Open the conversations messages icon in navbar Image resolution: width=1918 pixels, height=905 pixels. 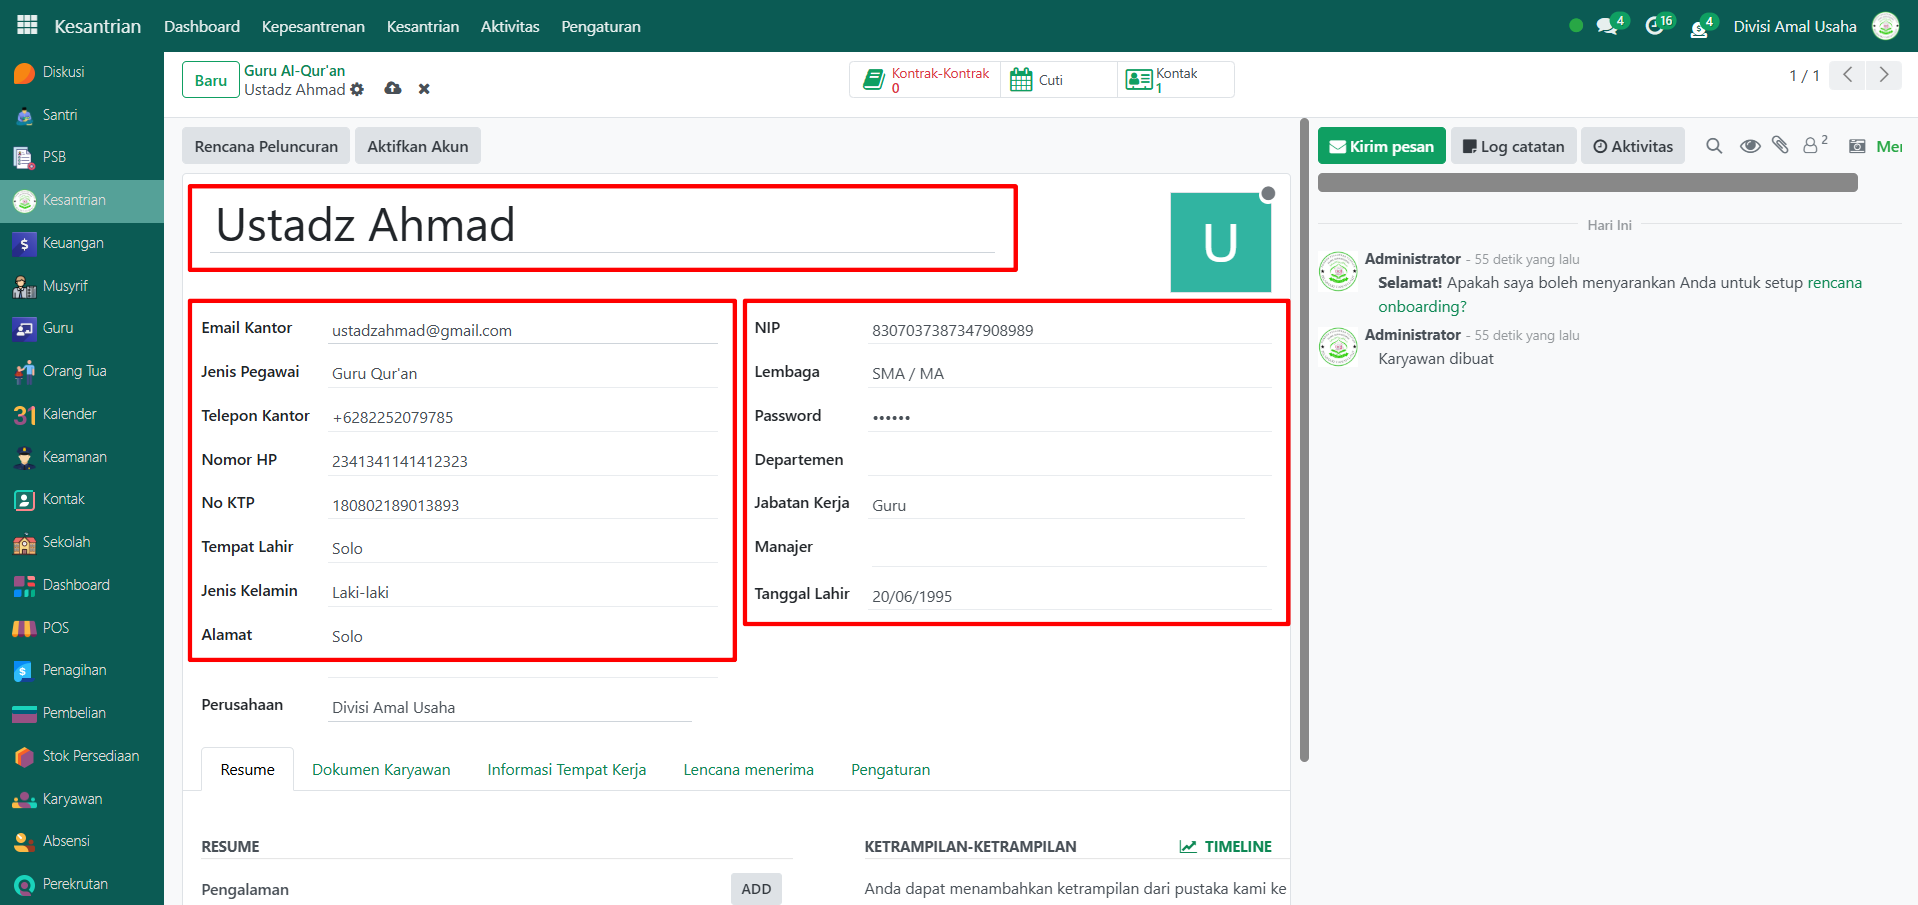coord(1607,27)
